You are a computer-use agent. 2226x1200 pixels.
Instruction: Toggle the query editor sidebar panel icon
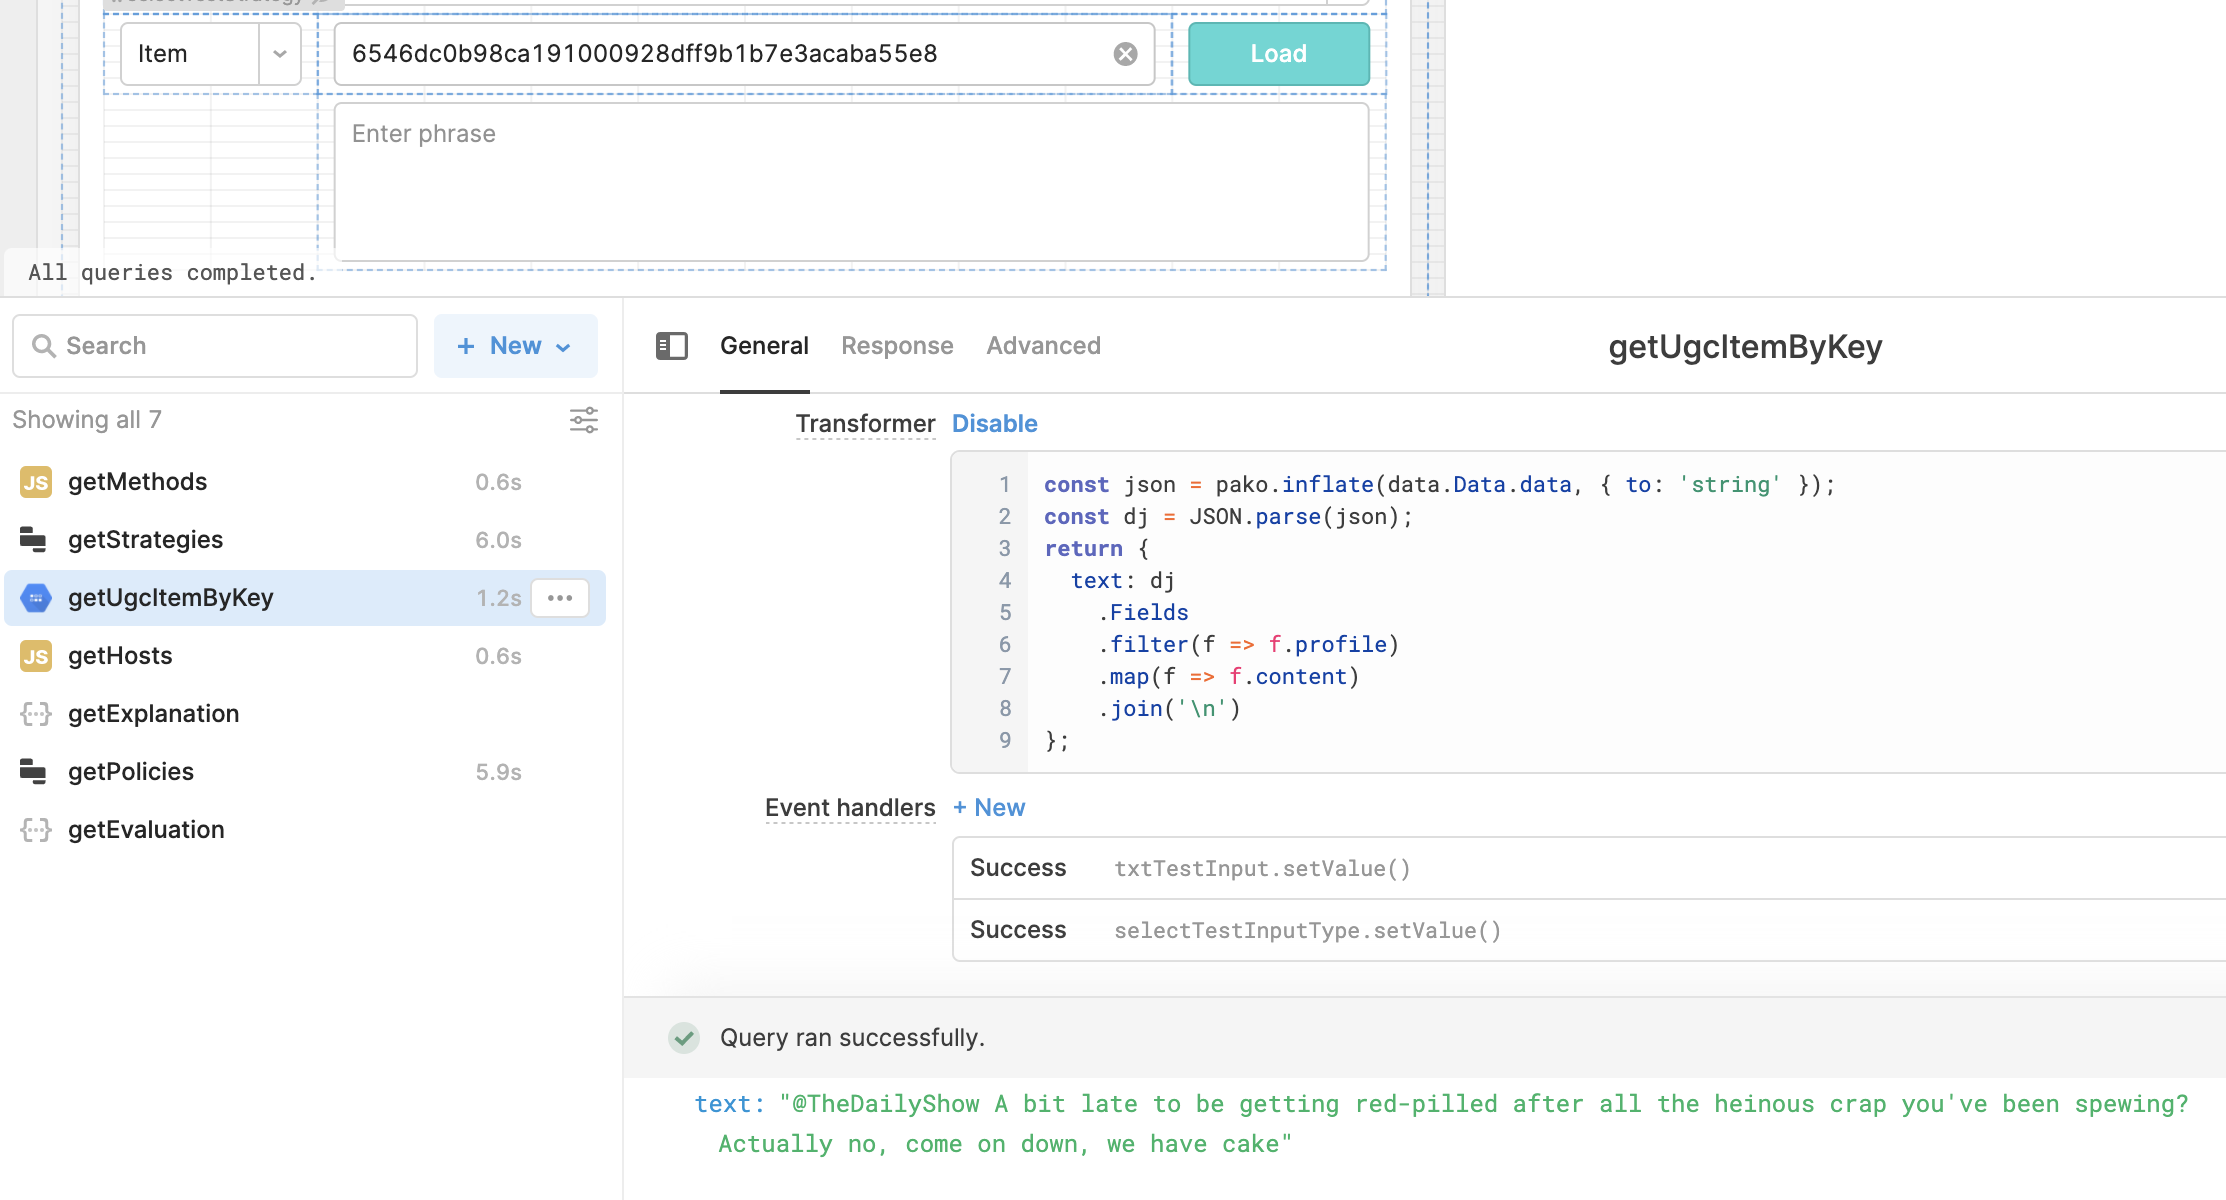click(x=671, y=345)
